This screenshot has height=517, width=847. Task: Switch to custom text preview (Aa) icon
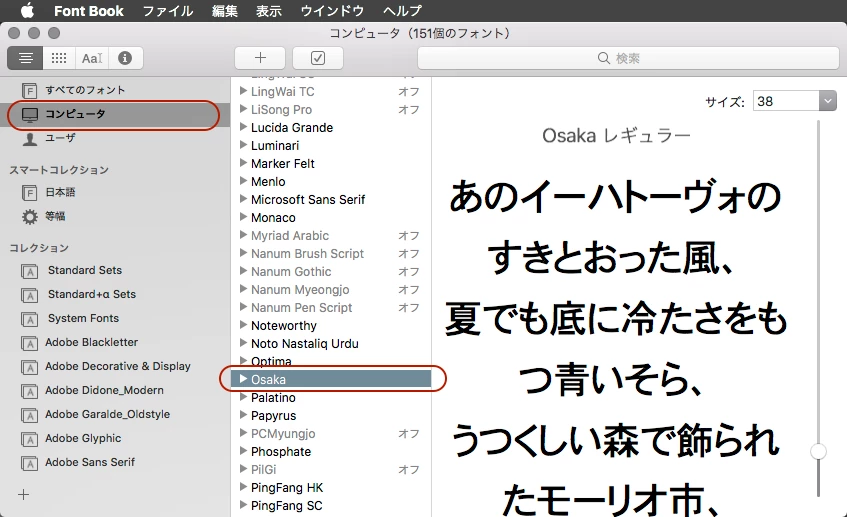coord(92,58)
